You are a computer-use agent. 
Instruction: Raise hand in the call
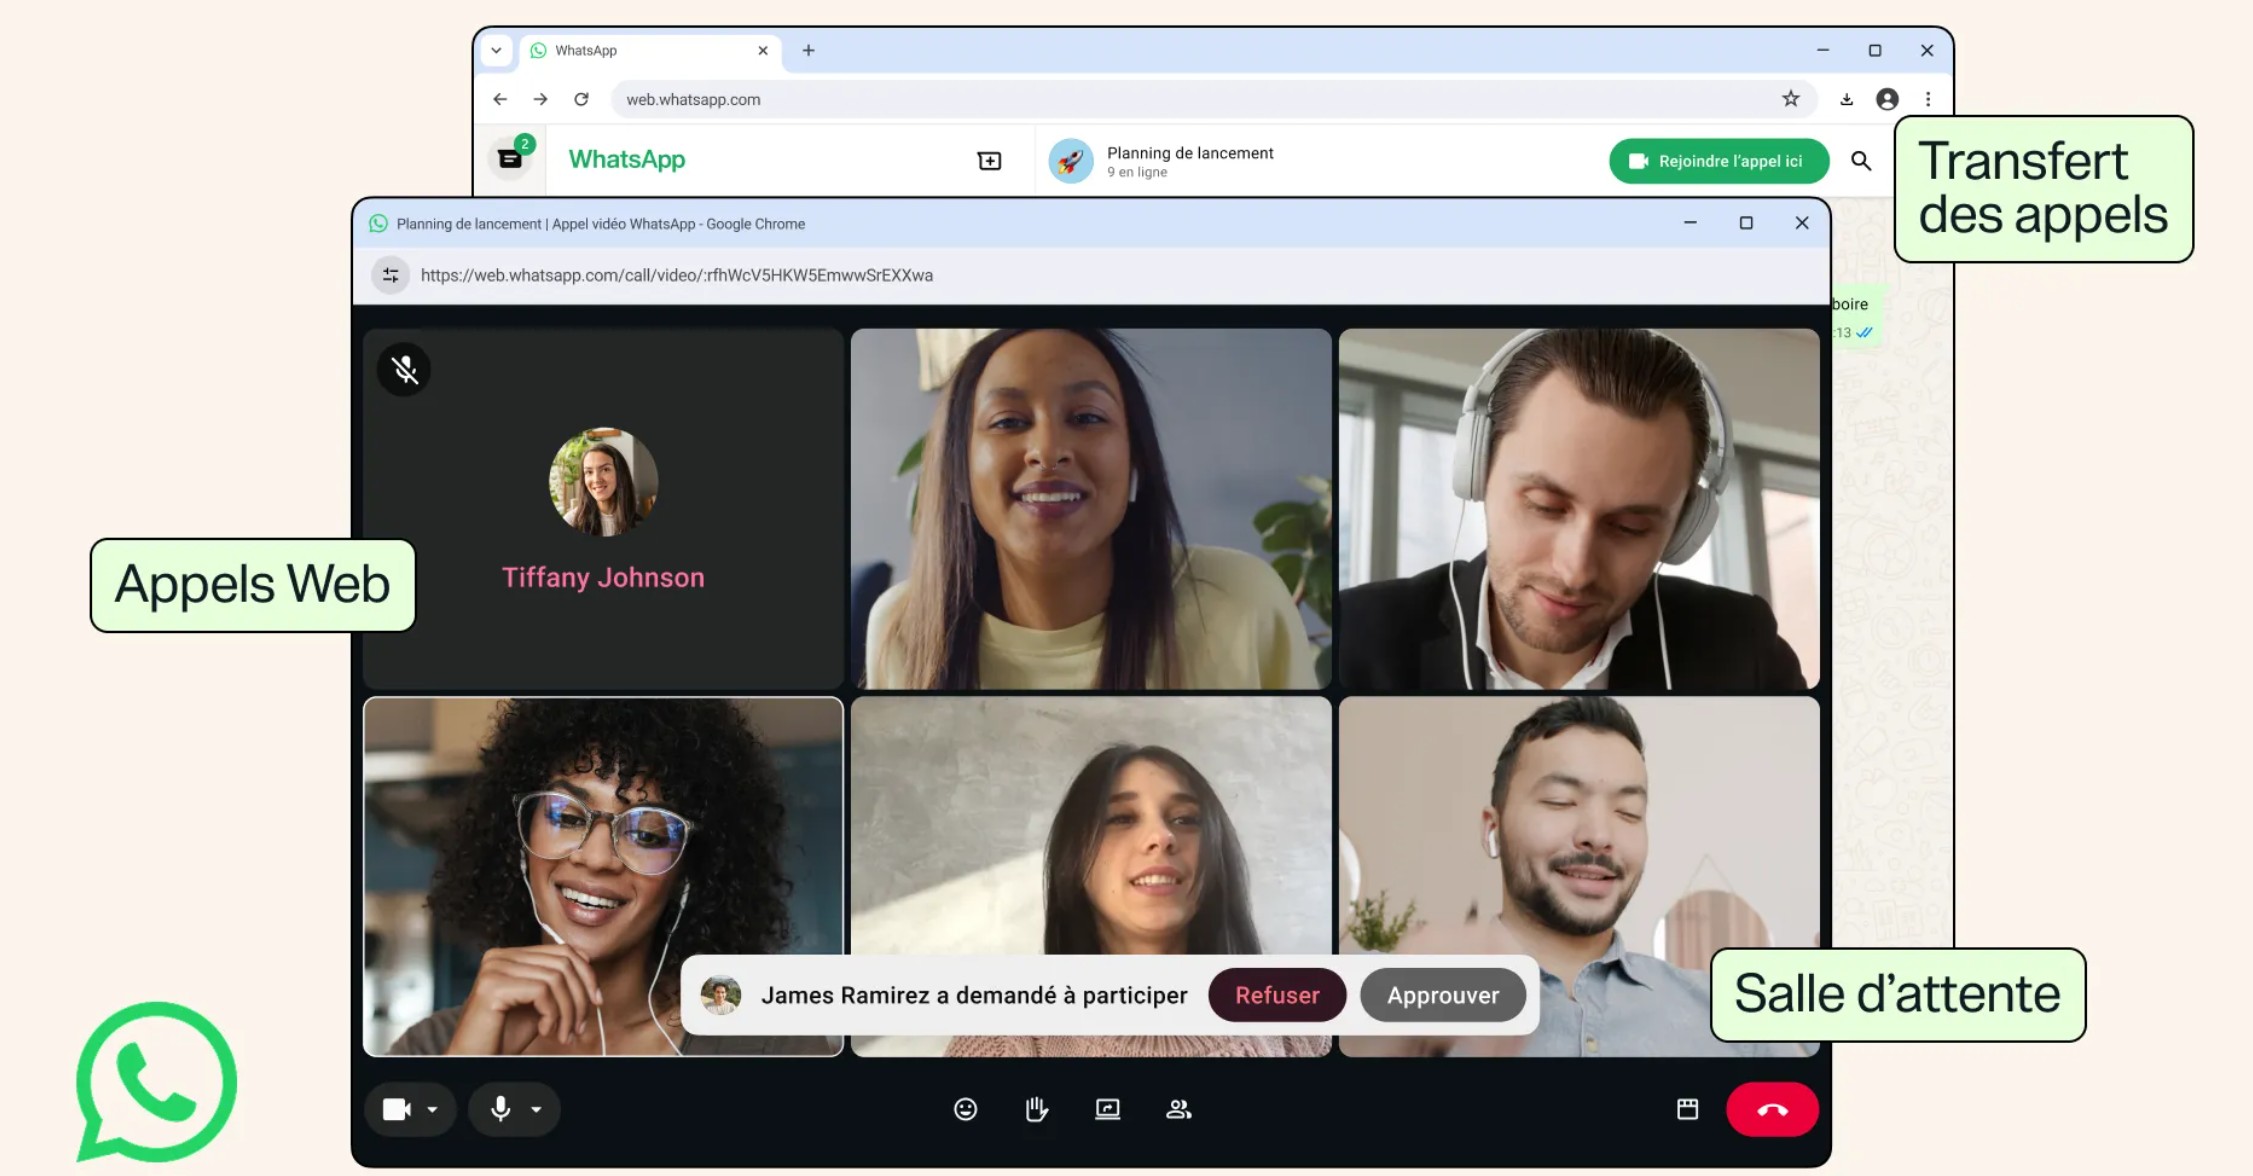[1036, 1109]
